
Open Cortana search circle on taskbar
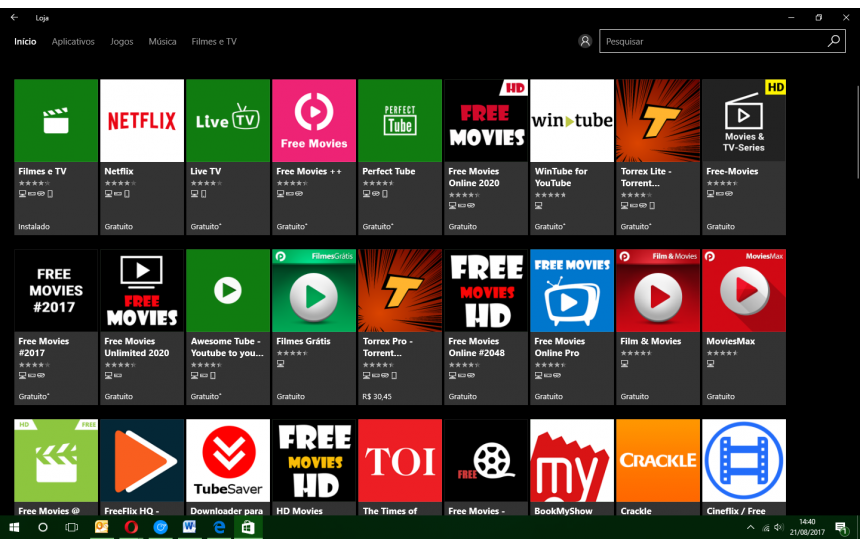coord(43,527)
